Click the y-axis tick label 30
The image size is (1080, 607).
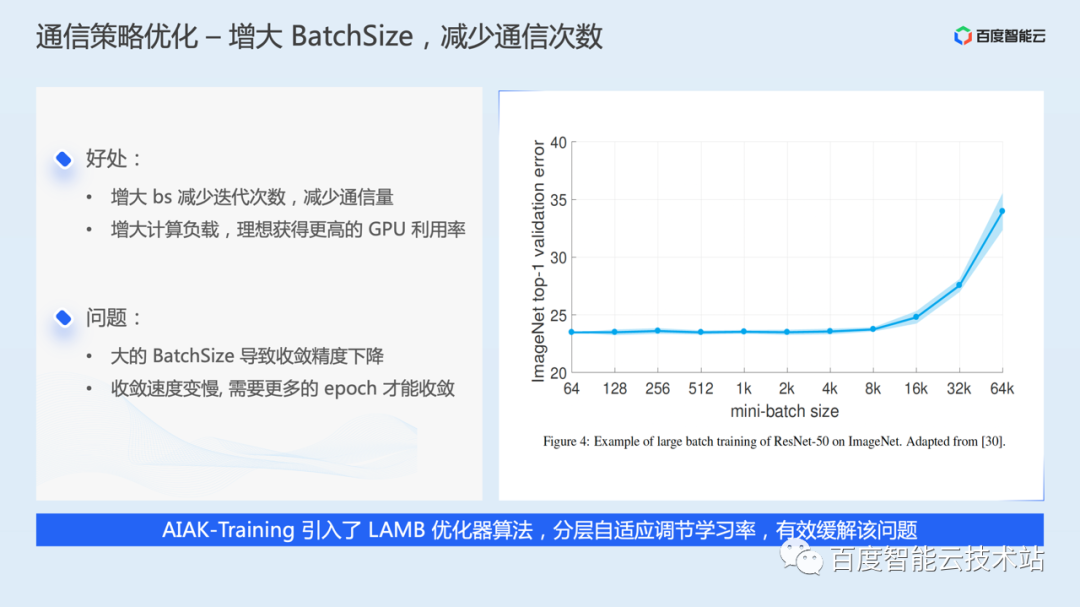click(559, 258)
